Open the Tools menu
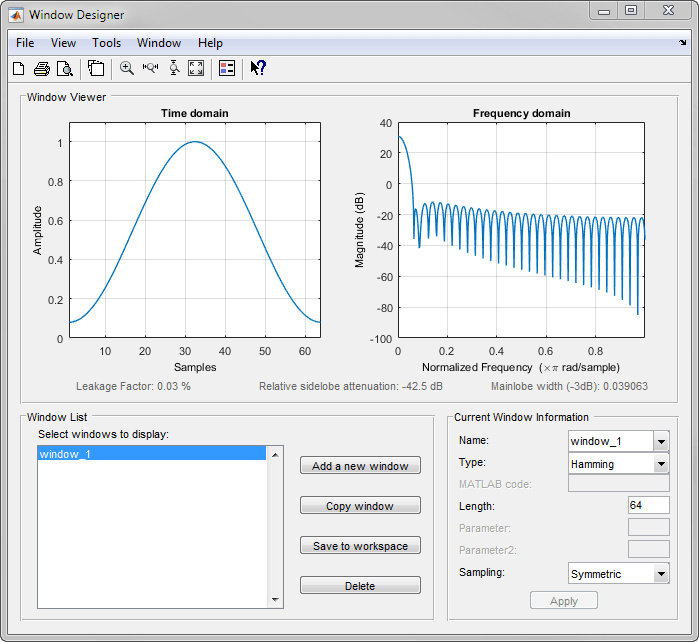This screenshot has width=699, height=642. (x=107, y=43)
